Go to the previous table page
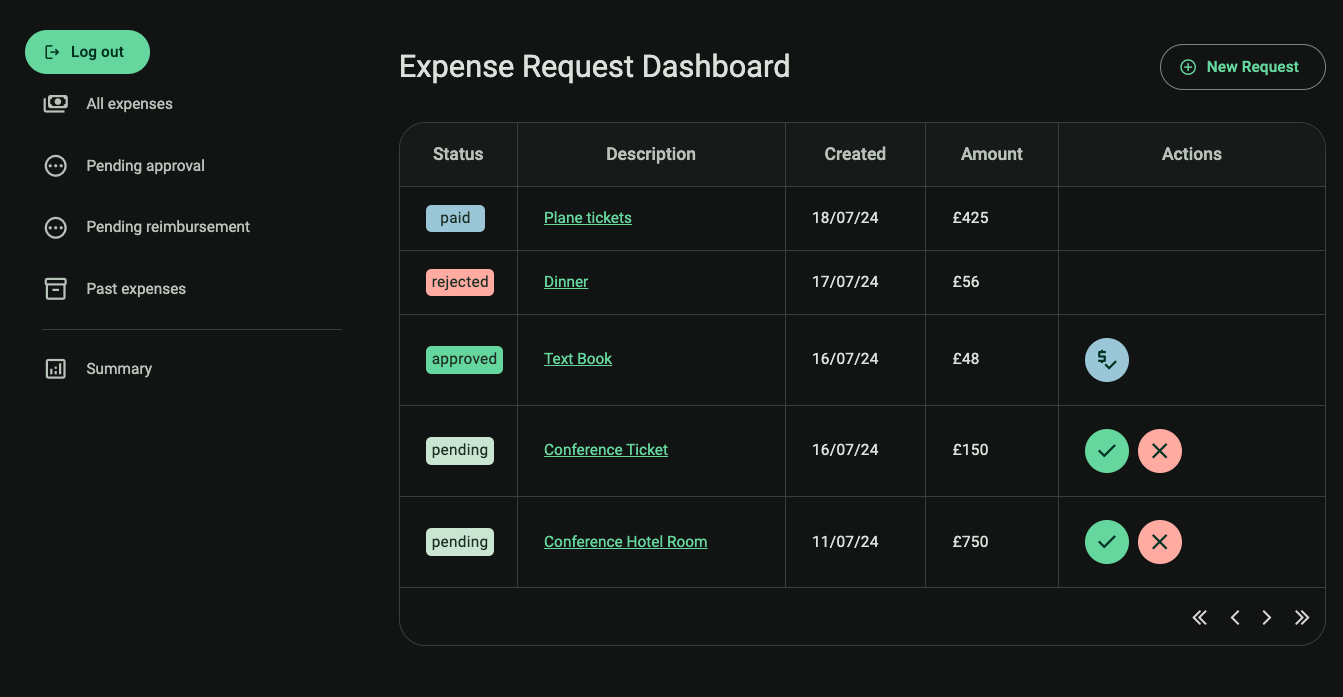 click(x=1235, y=618)
